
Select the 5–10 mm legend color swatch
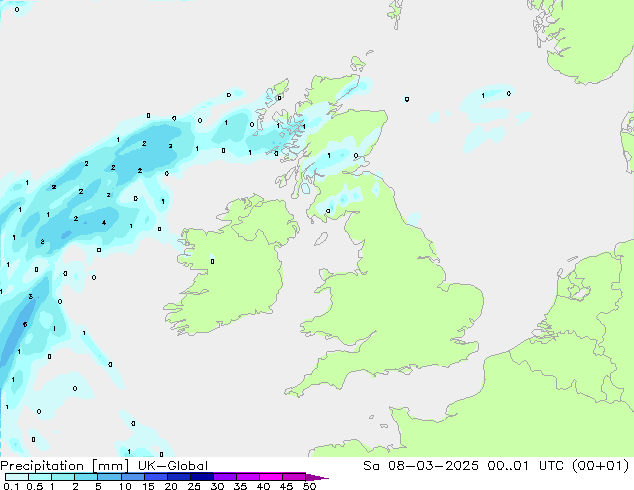[x=109, y=477]
